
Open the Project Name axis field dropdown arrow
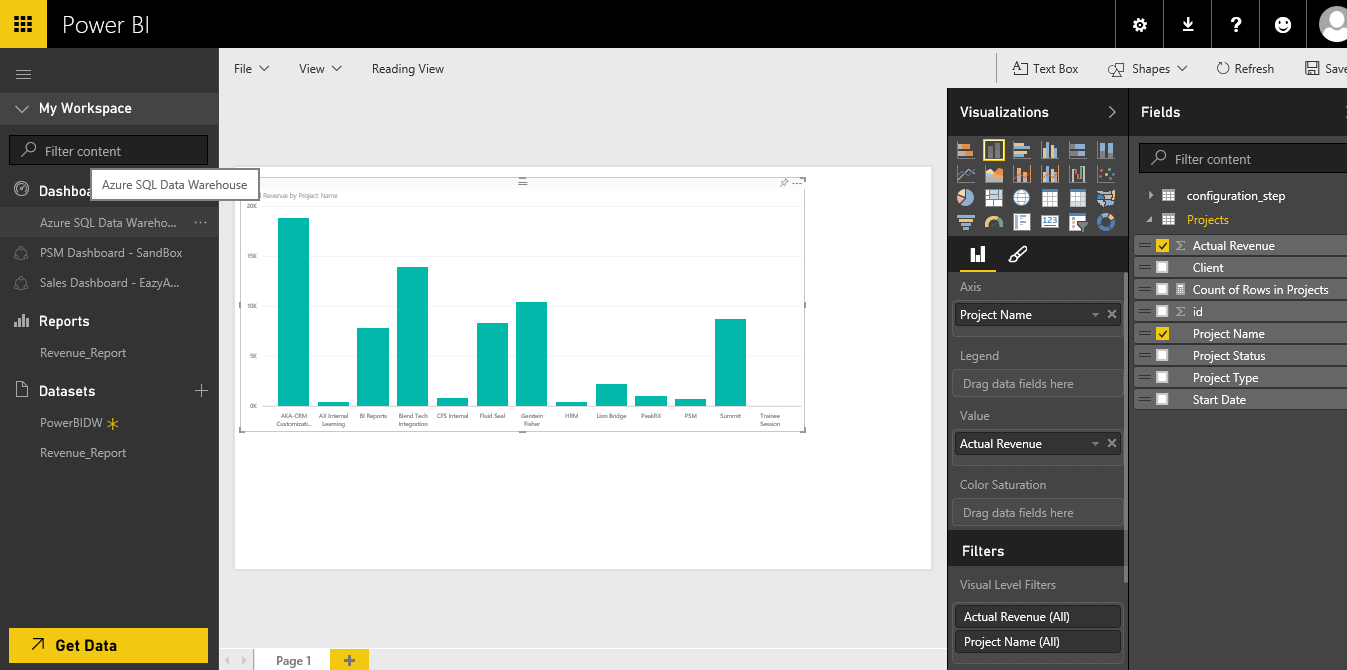pos(1096,315)
